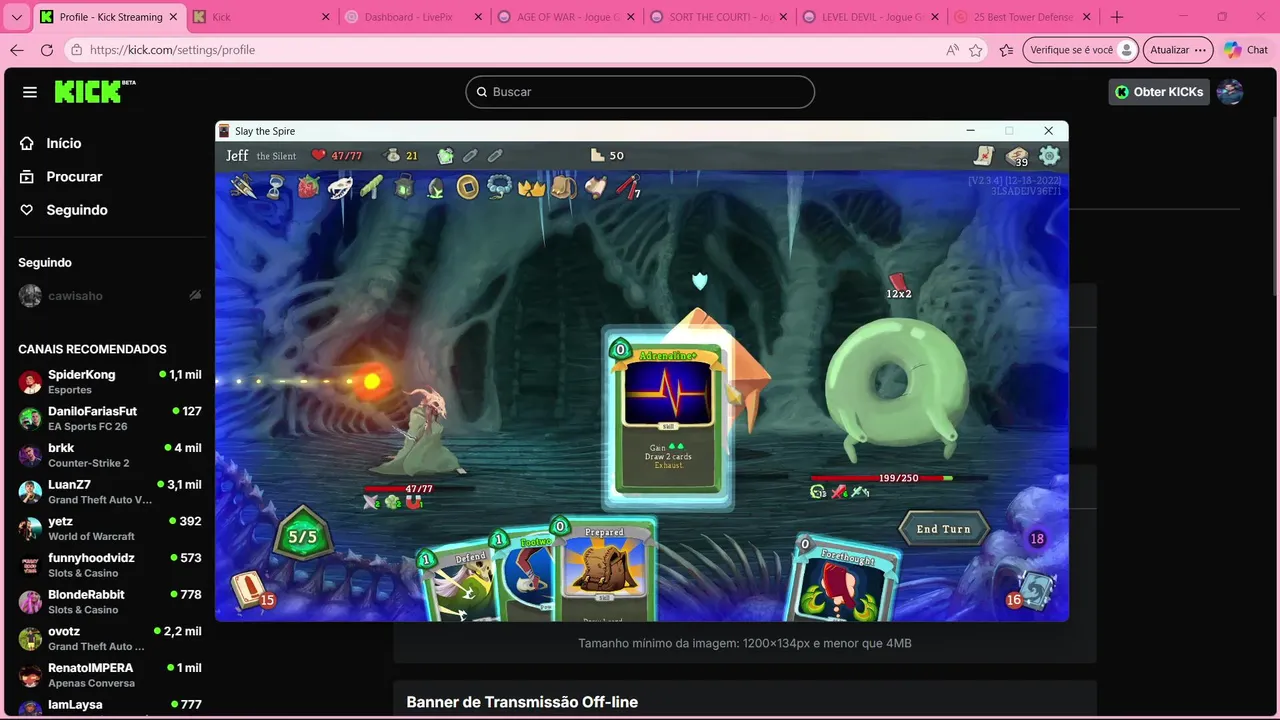Viewport: 1280px width, 720px height.
Task: Inspect the snake skull relic
Action: [x=340, y=186]
